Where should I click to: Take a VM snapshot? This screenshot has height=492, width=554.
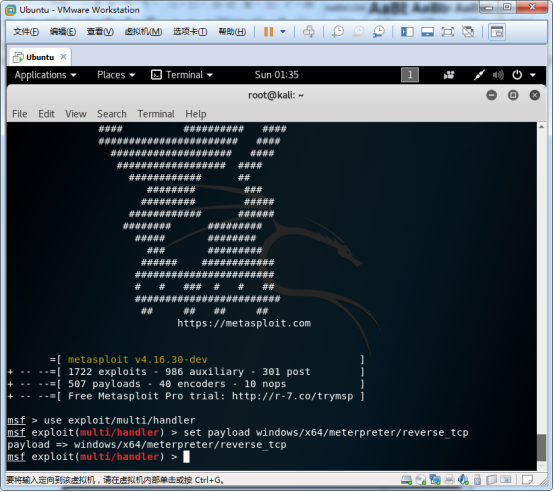point(338,32)
